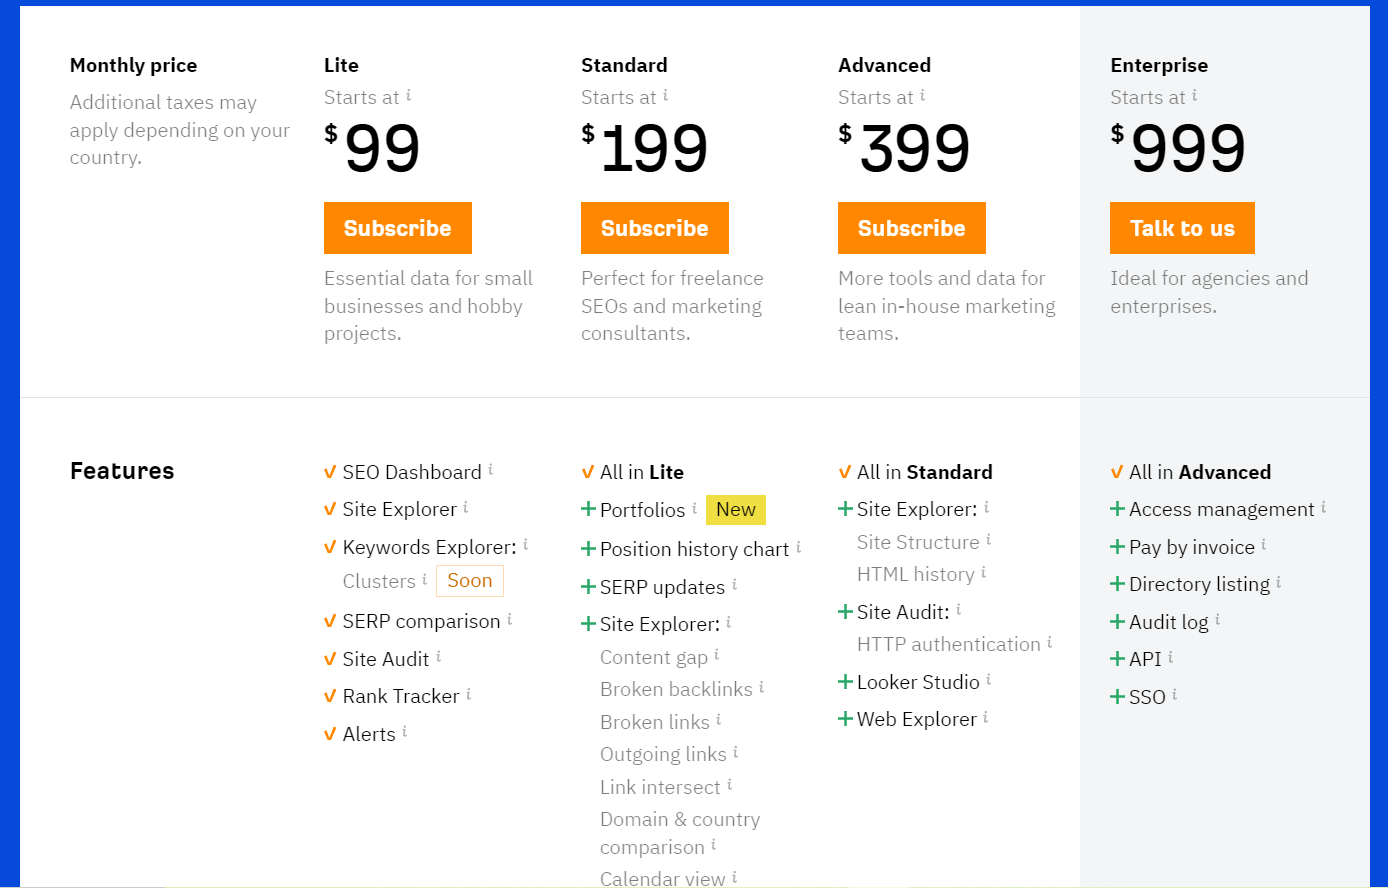Screen dimensions: 1388x888
Task: Click the info icon next to HTTP authentication
Action: (1049, 642)
